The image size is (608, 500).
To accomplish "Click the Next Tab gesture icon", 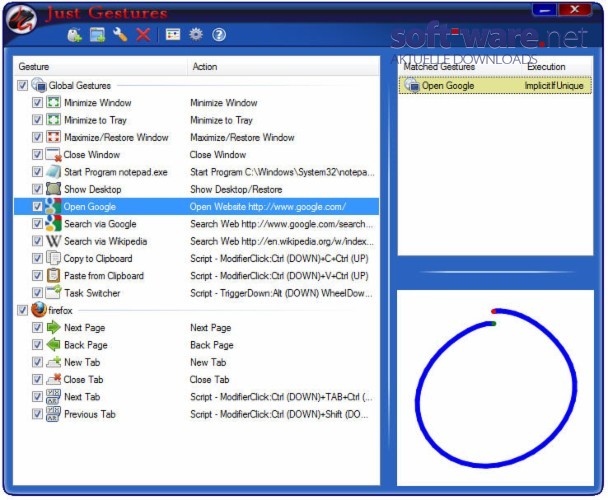I will tap(54, 397).
